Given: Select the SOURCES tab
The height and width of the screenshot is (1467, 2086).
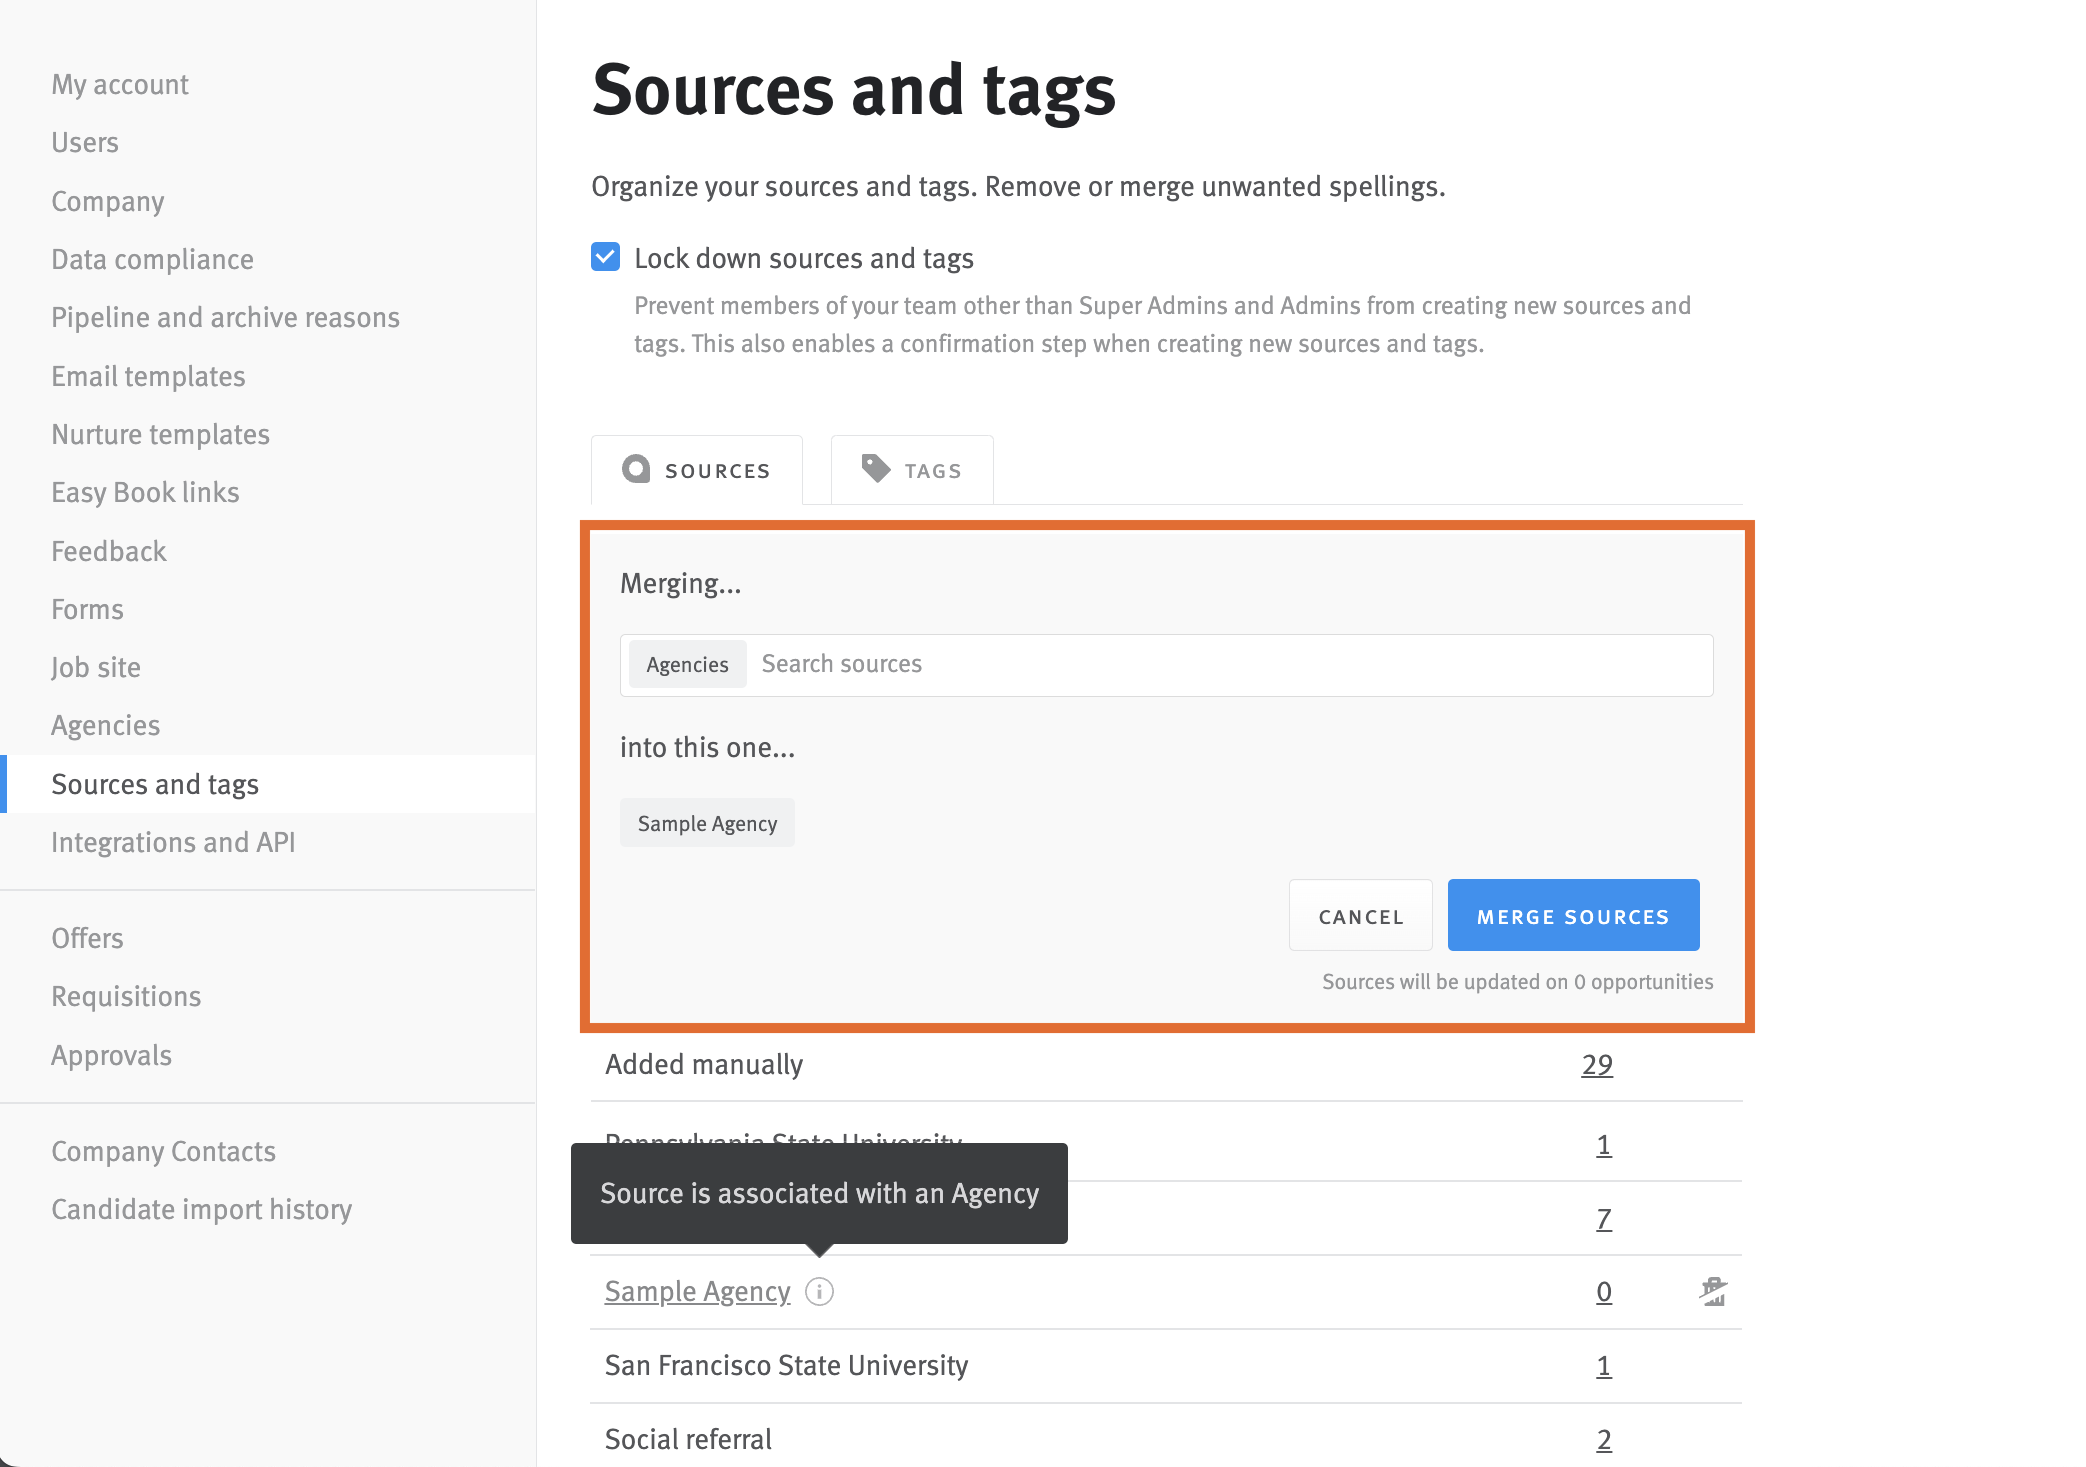Looking at the screenshot, I should 697,469.
